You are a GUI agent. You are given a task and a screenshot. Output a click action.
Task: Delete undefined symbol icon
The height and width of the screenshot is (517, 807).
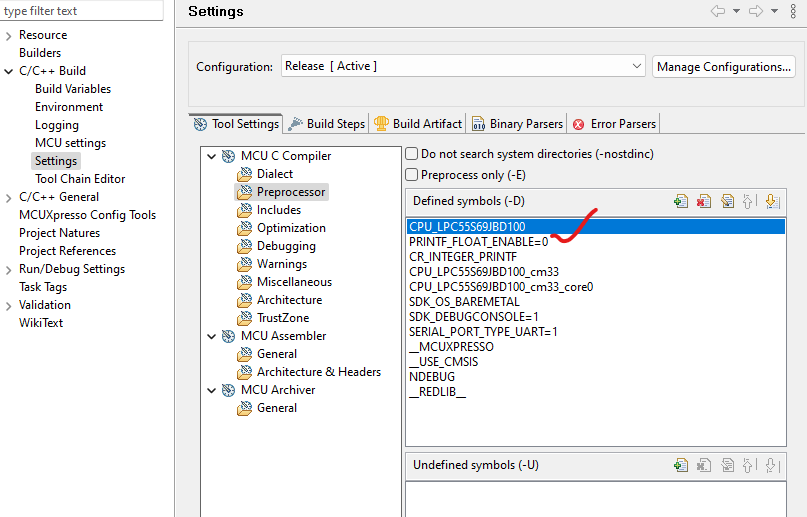tap(704, 465)
